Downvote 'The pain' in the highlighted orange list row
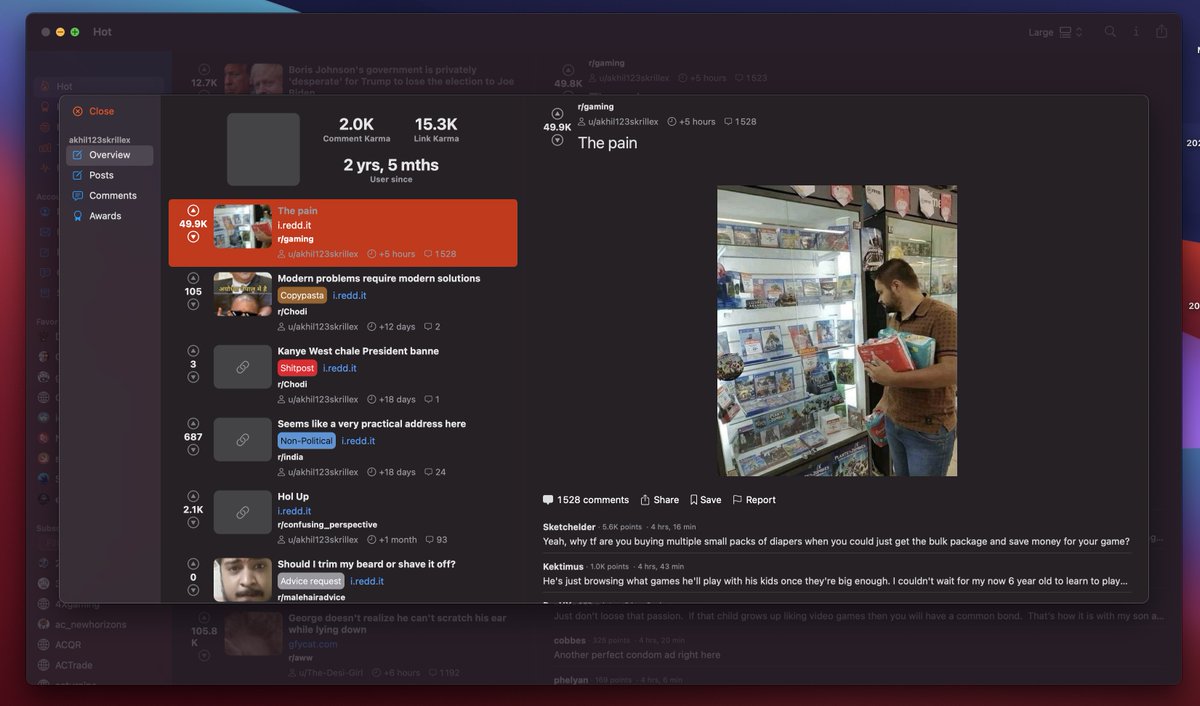Viewport: 1200px width, 706px height. pyautogui.click(x=193, y=237)
